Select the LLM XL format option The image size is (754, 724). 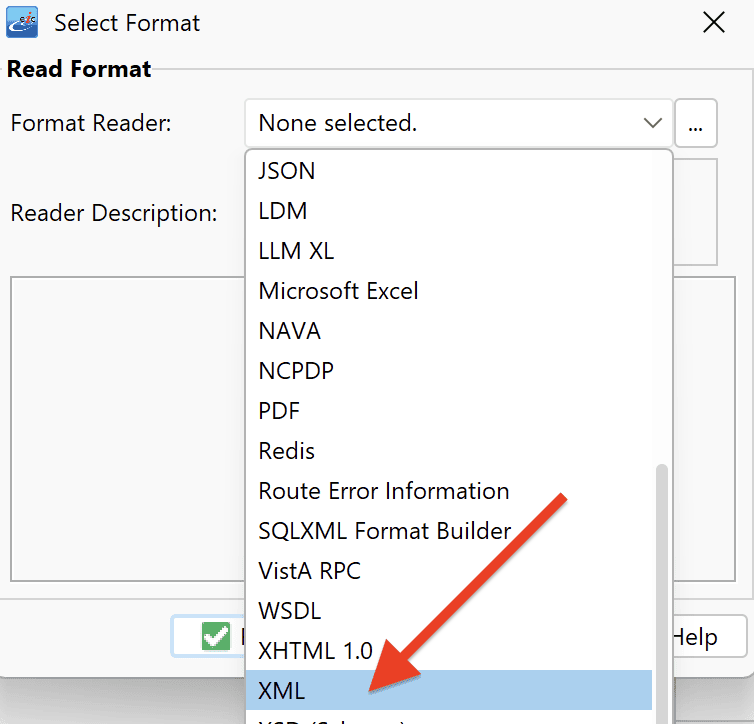(449, 251)
